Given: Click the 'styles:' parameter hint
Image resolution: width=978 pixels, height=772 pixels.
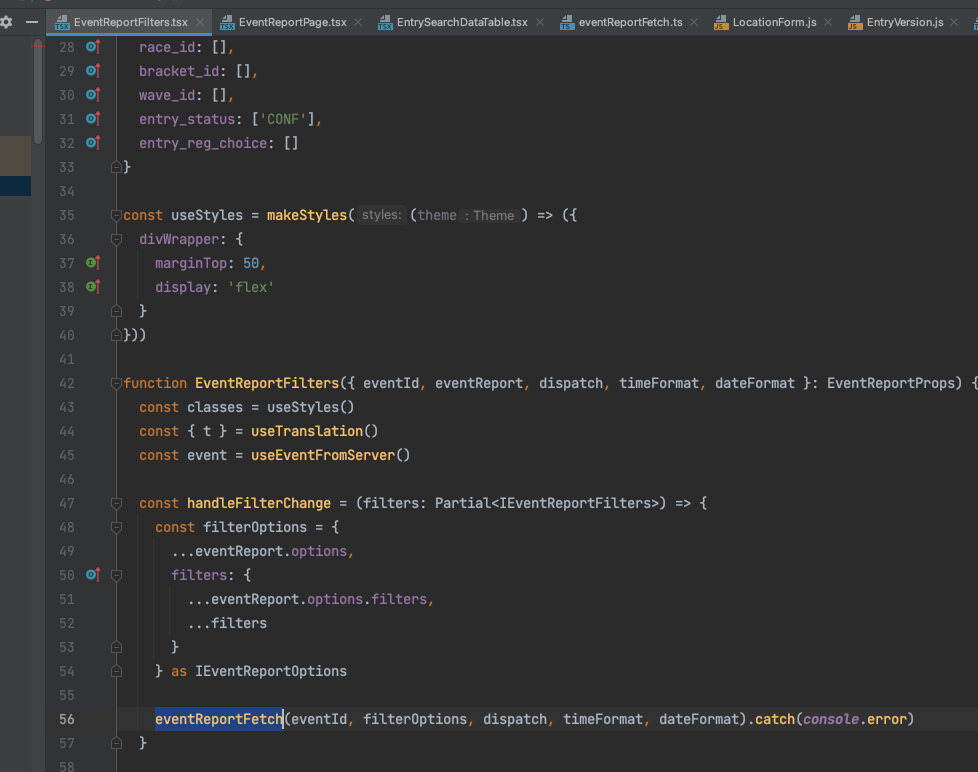Looking at the screenshot, I should 382,215.
